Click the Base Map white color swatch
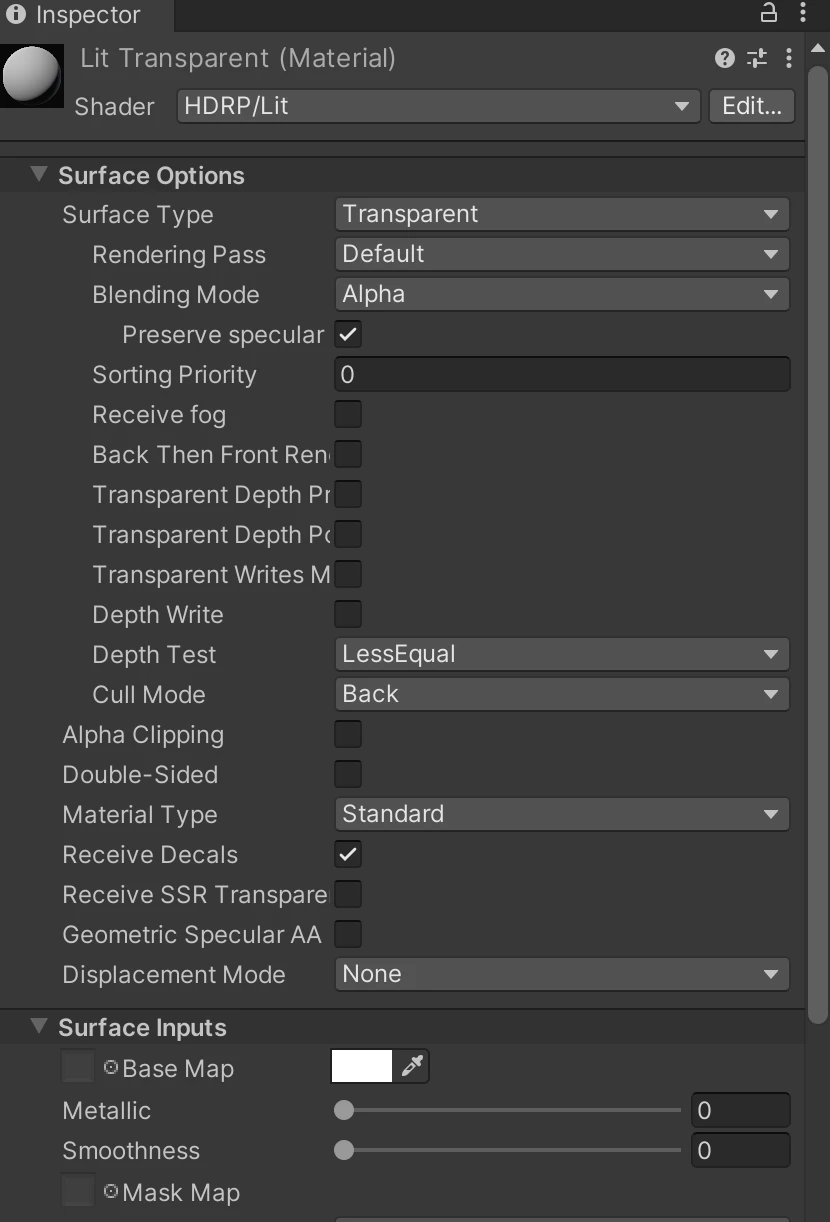The height and width of the screenshot is (1222, 830). point(362,1067)
